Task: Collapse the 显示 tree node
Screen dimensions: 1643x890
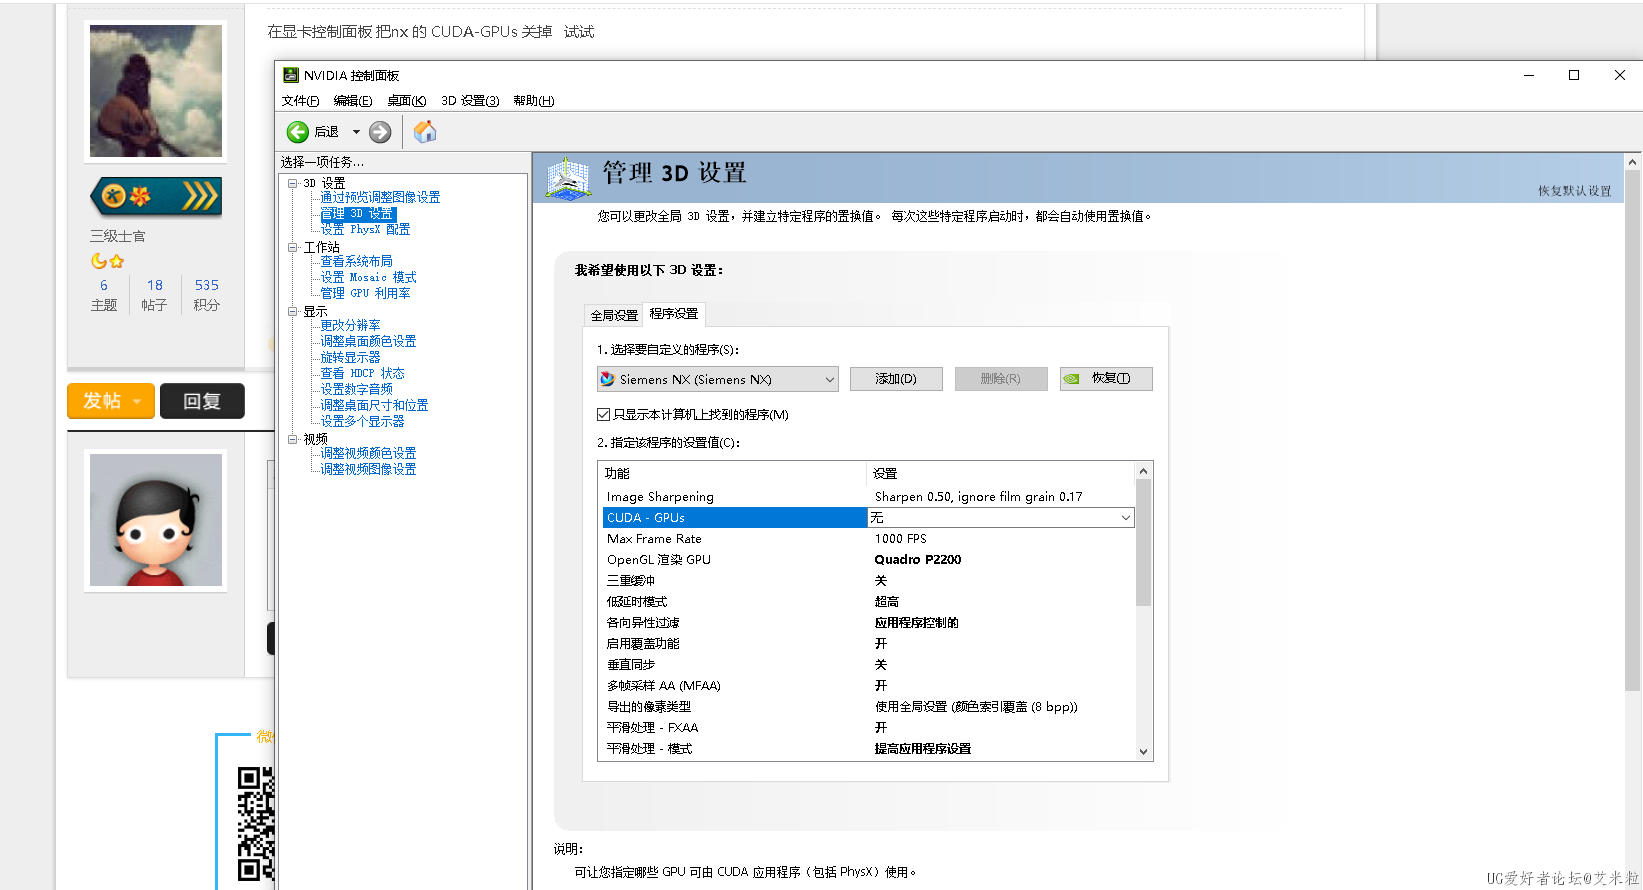Action: 293,311
